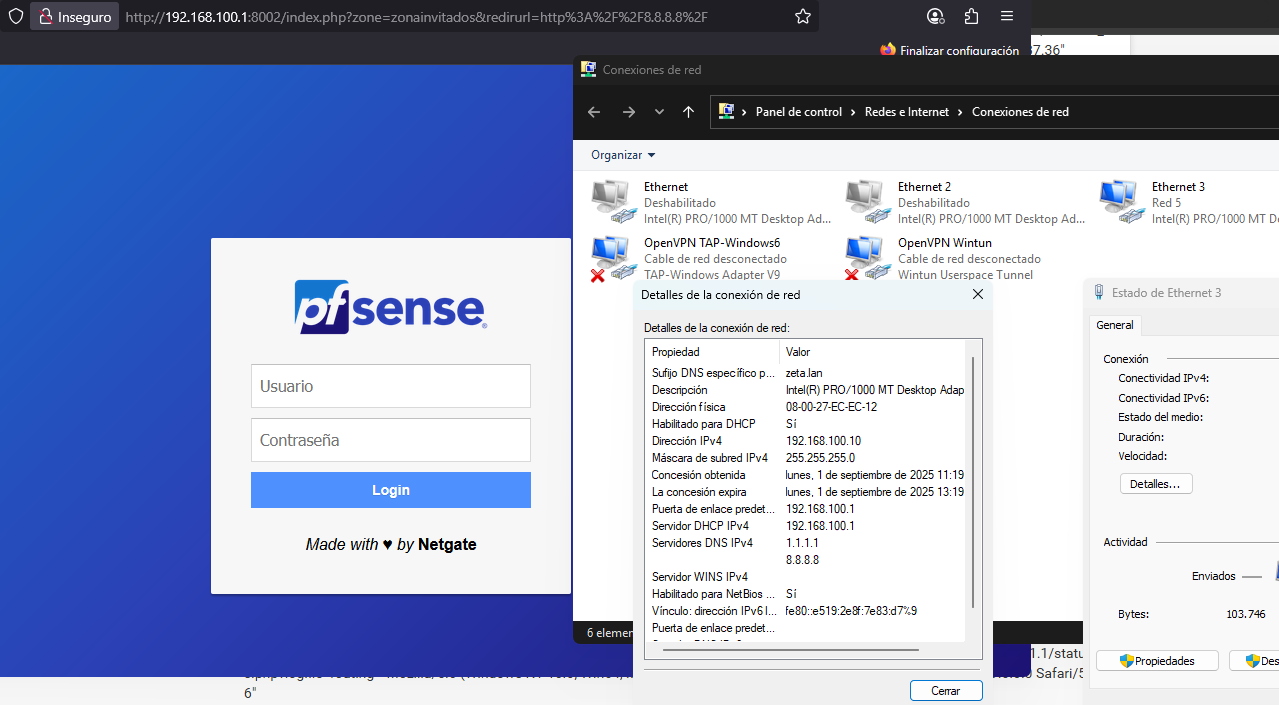This screenshot has width=1279, height=705.
Task: Switch to the General tab
Action: pyautogui.click(x=1114, y=325)
